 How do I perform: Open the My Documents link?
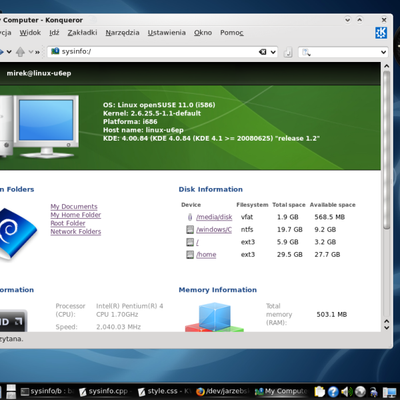(x=74, y=207)
